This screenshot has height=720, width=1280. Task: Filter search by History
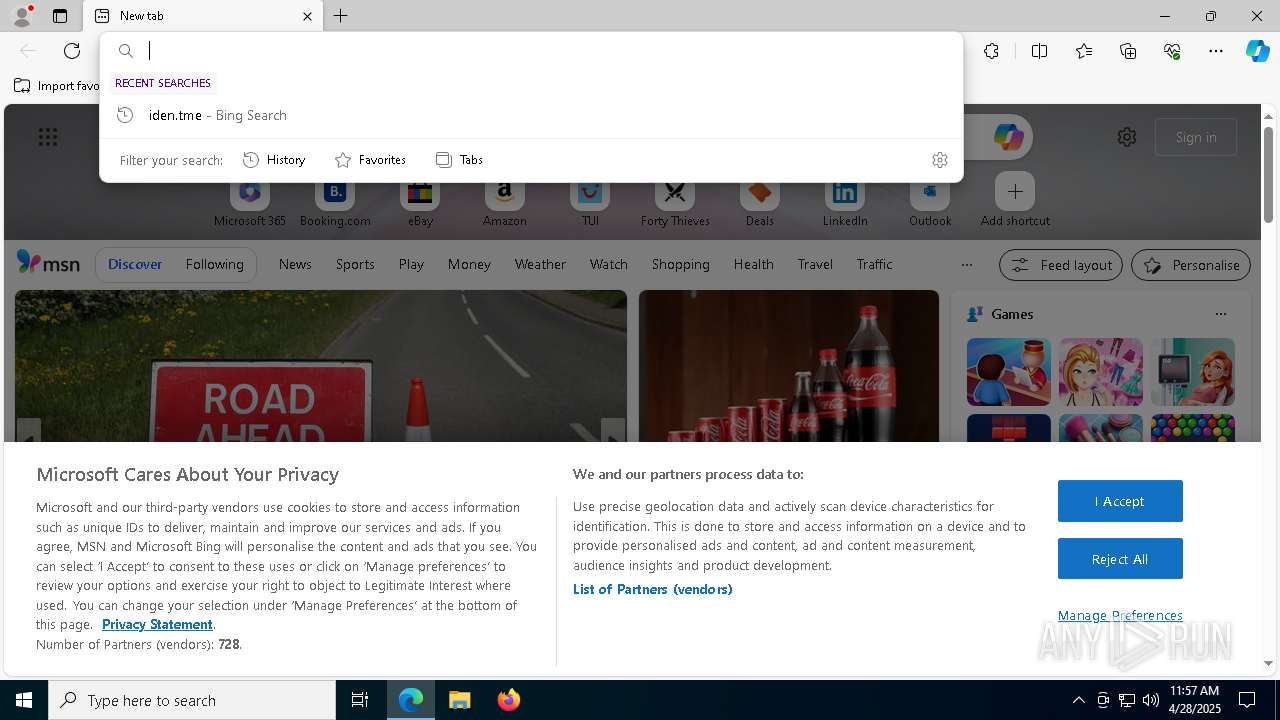click(274, 160)
